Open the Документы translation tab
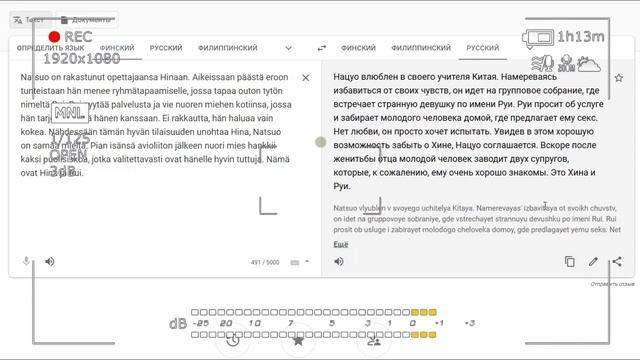 tap(87, 20)
